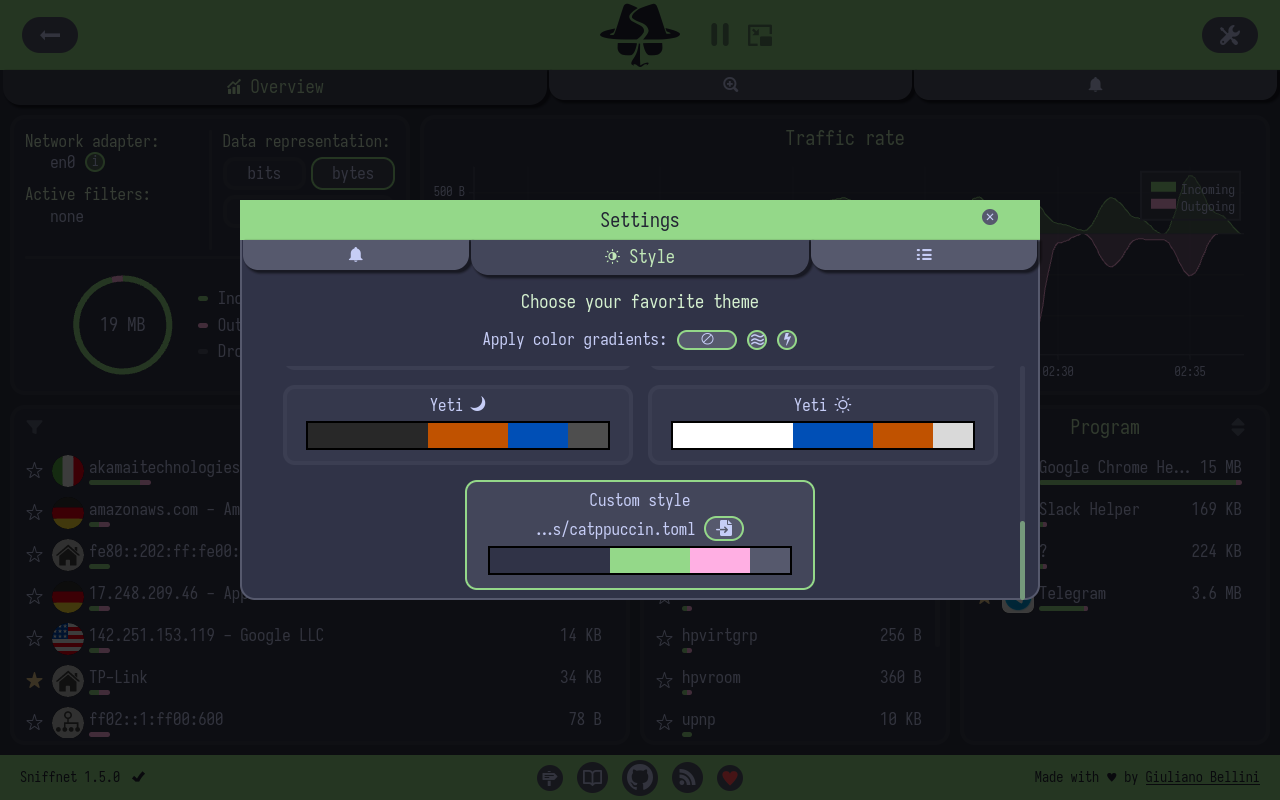Click the Sniffnet 1.5.0 version text
Screen dimensions: 1280x800
coord(70,777)
